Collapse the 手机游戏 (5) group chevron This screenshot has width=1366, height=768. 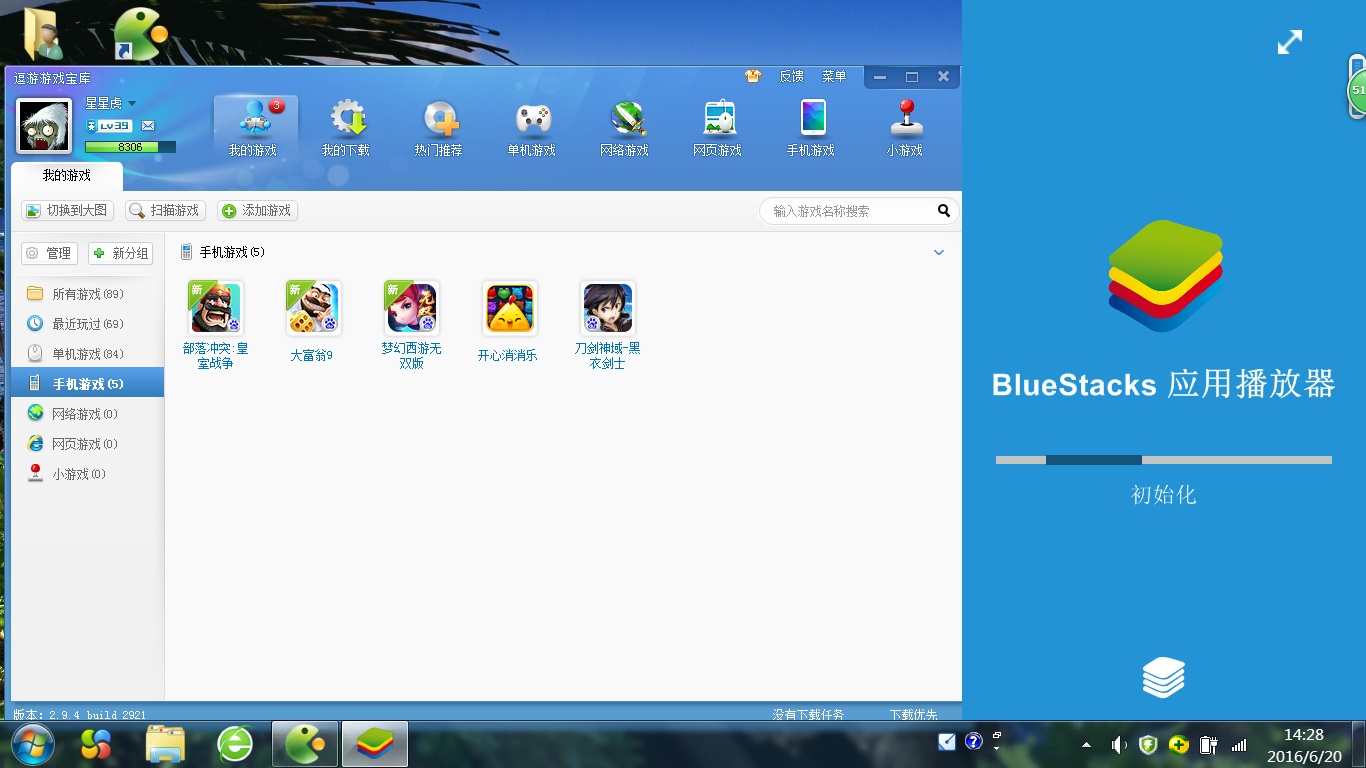939,252
